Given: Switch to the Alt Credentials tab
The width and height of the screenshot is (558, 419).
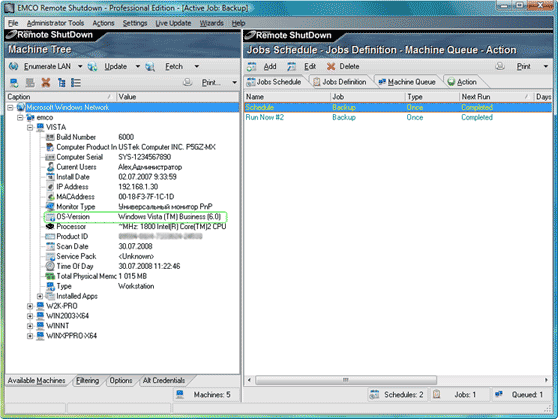Looking at the screenshot, I should [164, 381].
